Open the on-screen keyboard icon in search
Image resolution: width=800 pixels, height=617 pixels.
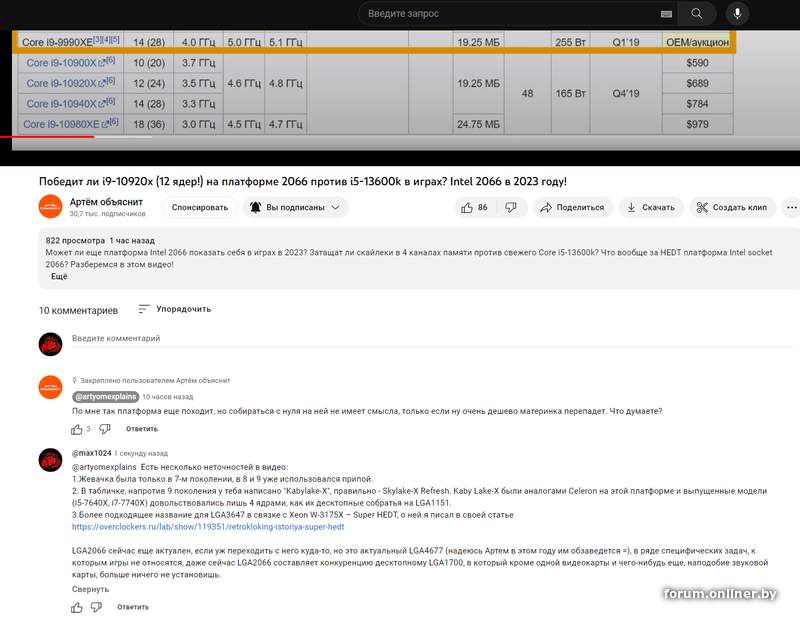666,14
